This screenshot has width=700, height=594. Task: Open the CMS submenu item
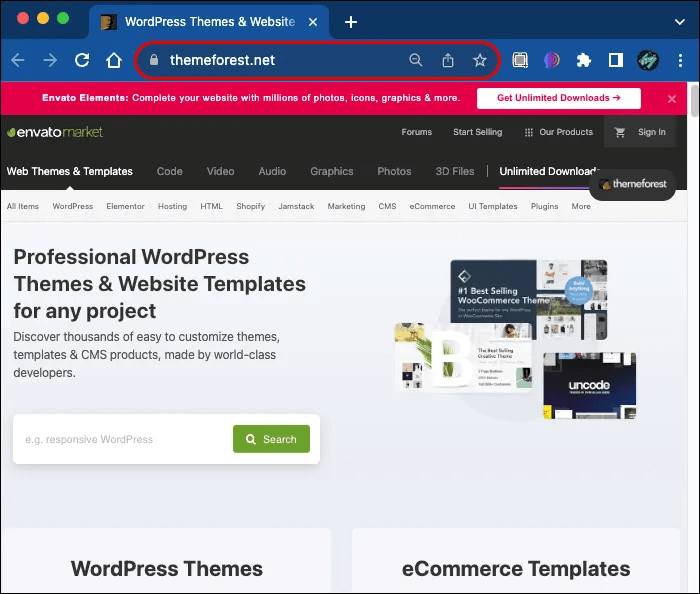click(x=388, y=206)
